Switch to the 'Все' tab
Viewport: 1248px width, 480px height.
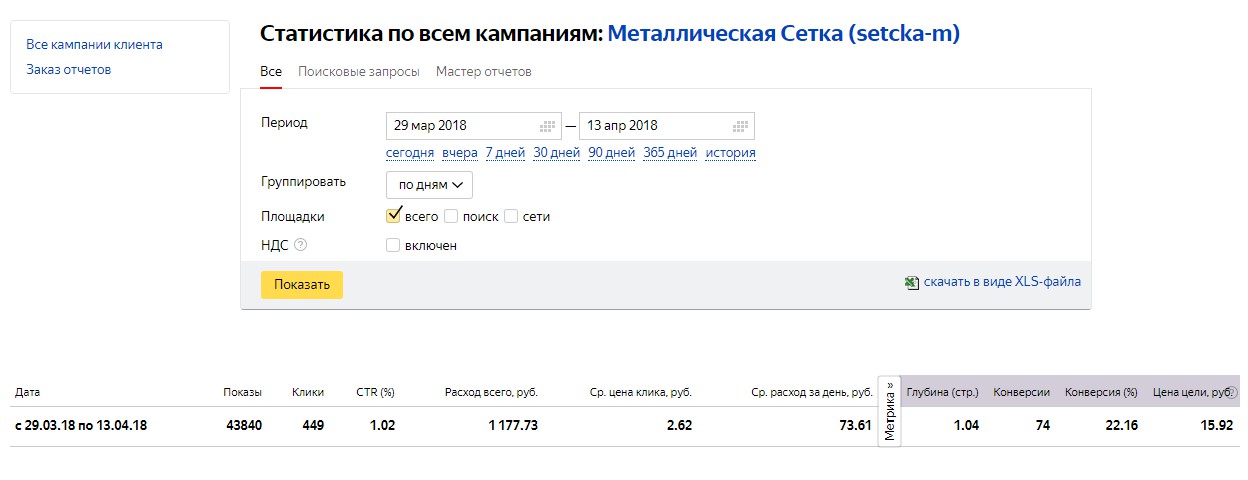[x=271, y=72]
